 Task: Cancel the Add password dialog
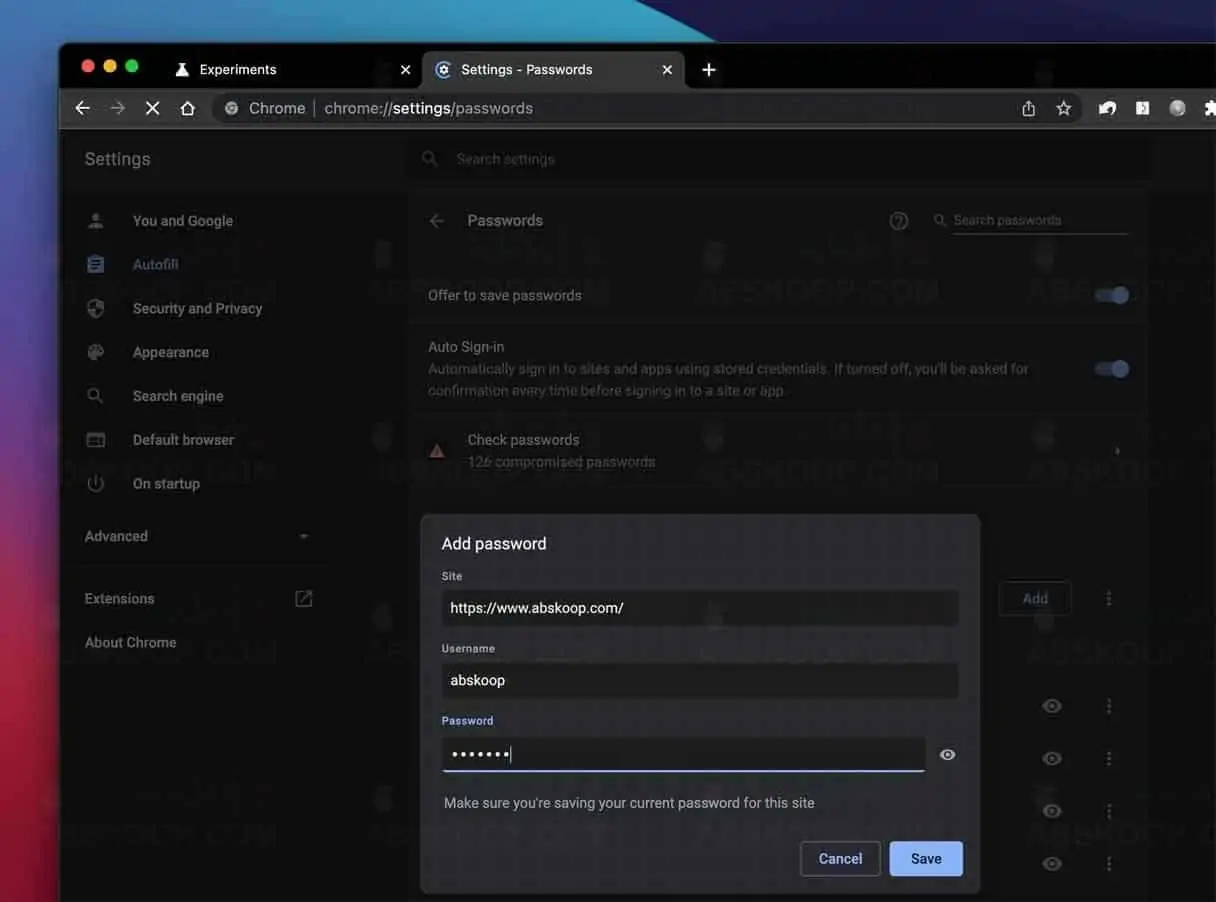pyautogui.click(x=840, y=859)
